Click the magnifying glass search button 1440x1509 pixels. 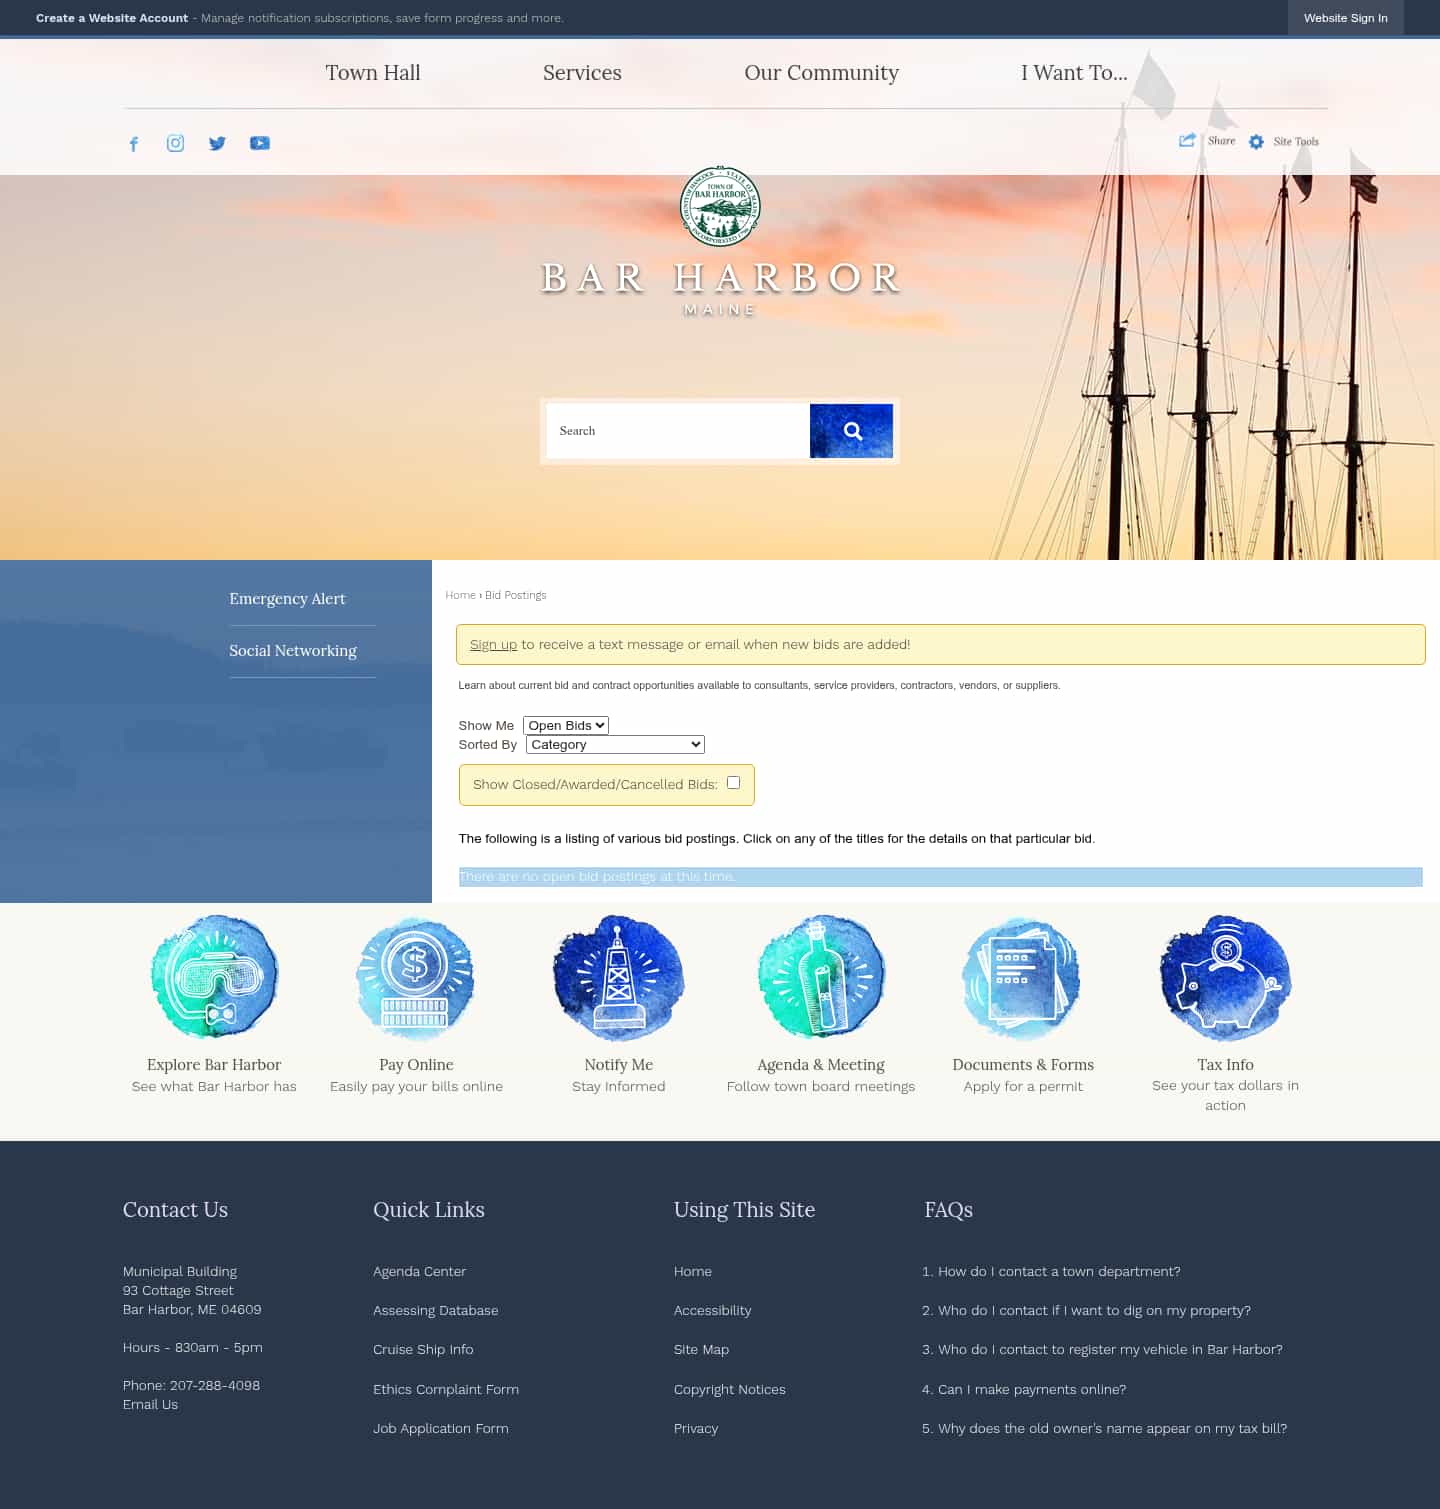click(x=851, y=431)
